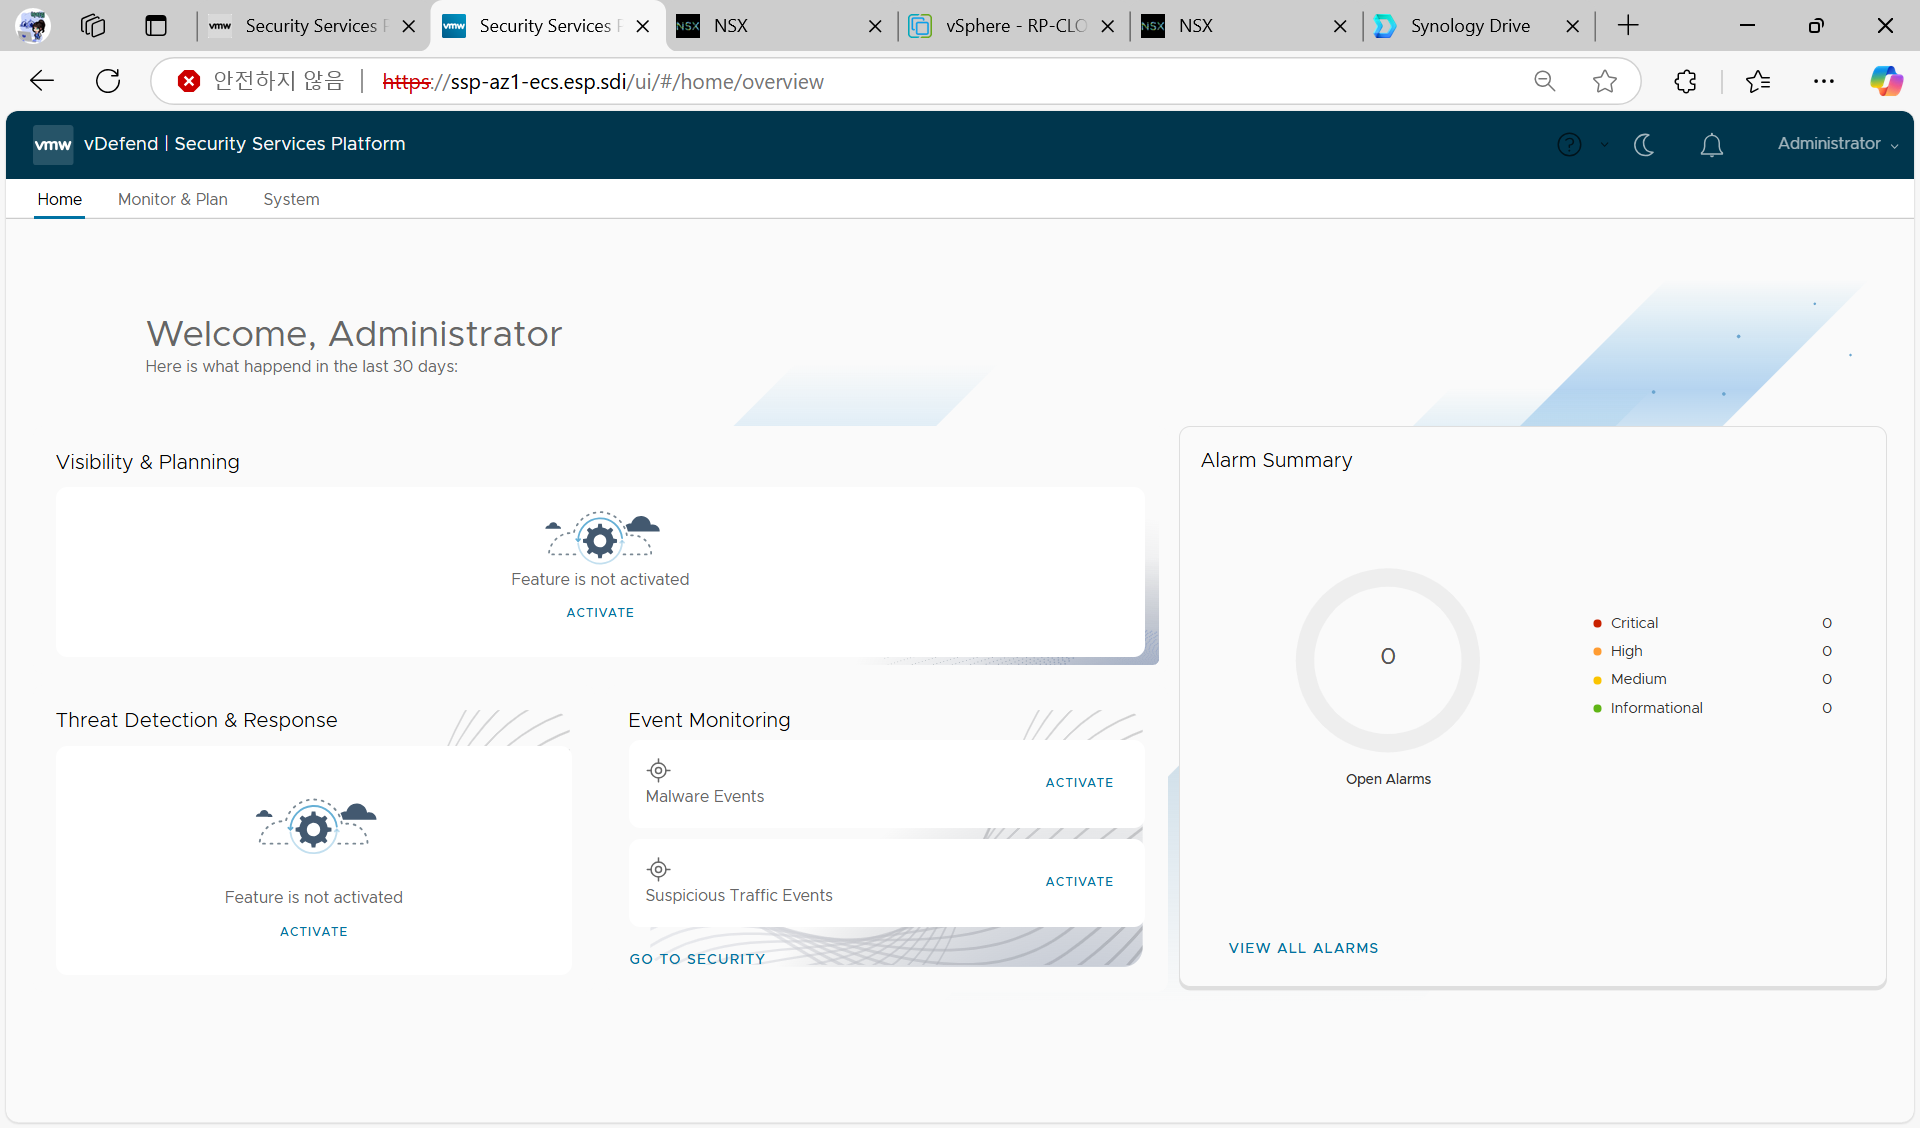
Task: Open the help question mark icon
Action: pyautogui.click(x=1569, y=145)
